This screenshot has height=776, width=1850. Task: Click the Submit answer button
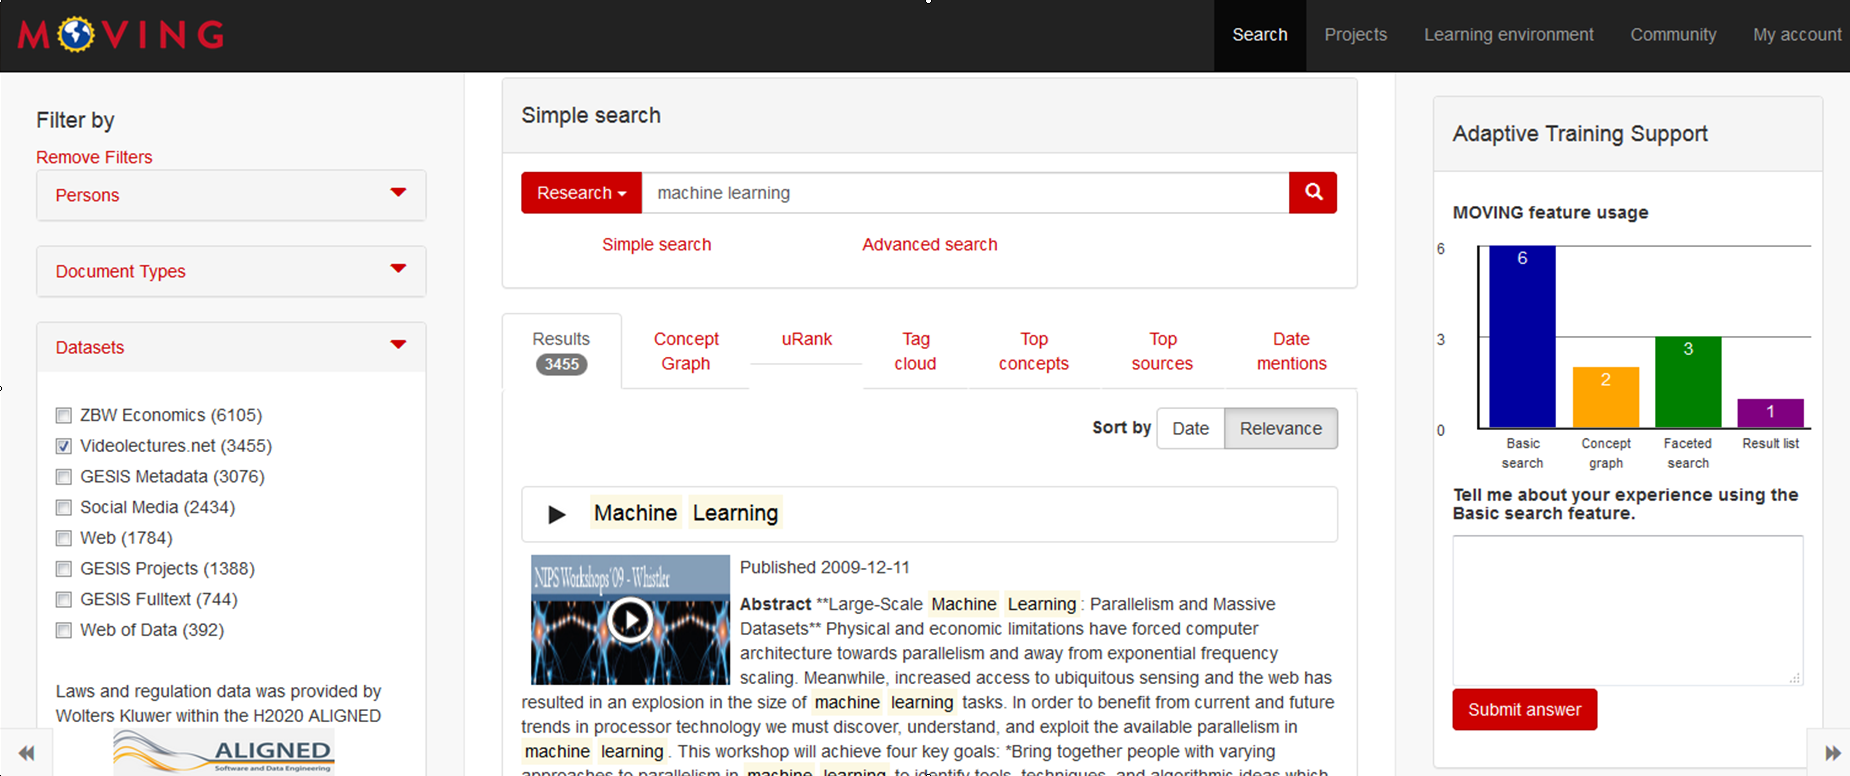[1524, 710]
